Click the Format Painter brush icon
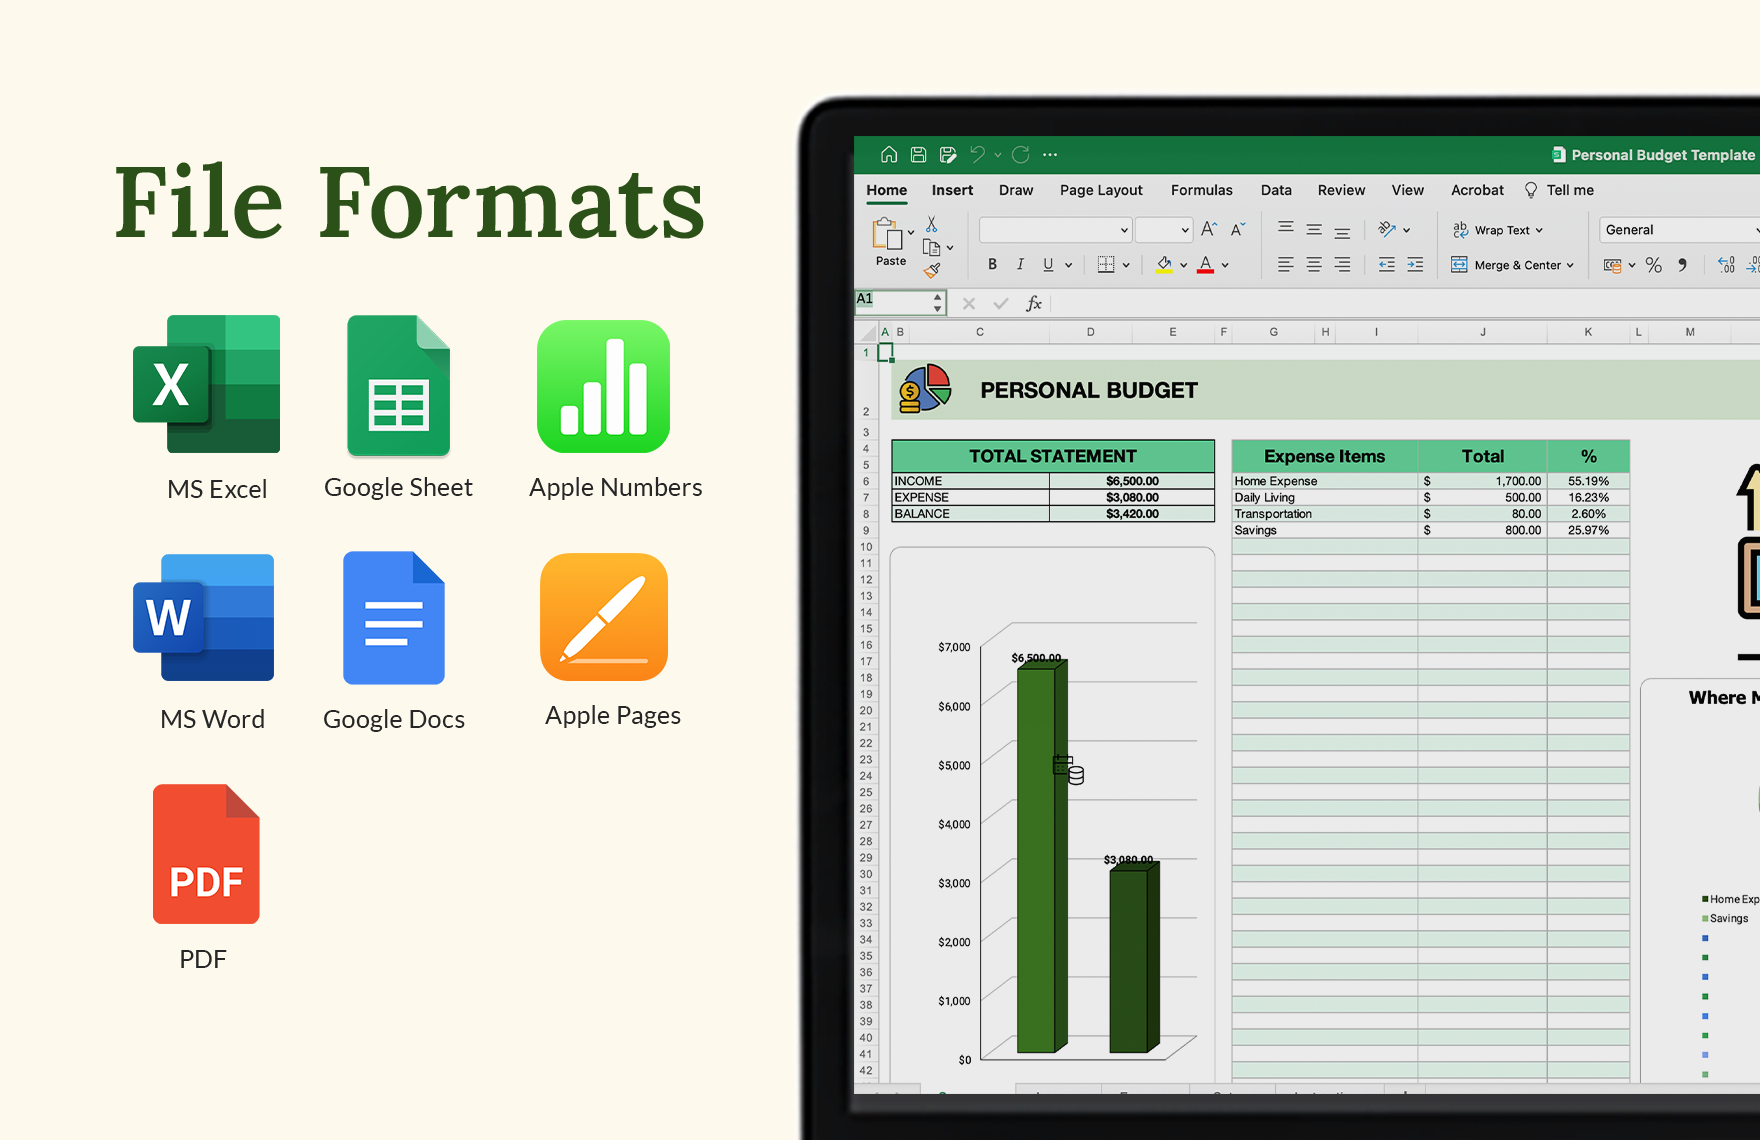Screen dimensions: 1760x1140 point(932,269)
